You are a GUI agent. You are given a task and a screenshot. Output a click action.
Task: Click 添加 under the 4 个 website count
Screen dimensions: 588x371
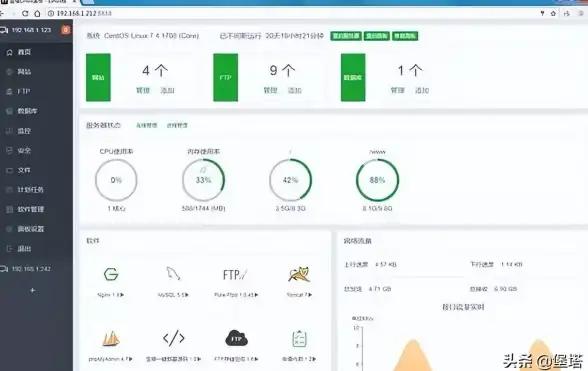pyautogui.click(x=167, y=90)
